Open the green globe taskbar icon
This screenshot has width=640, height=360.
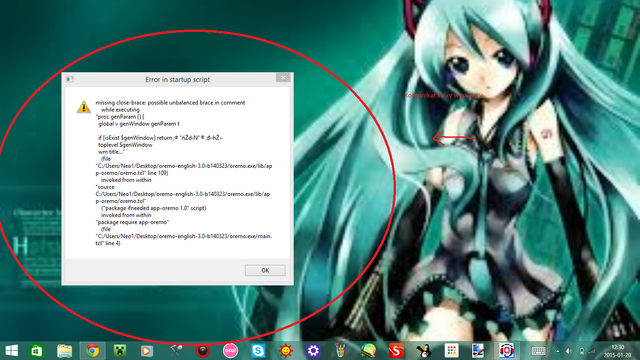[369, 351]
